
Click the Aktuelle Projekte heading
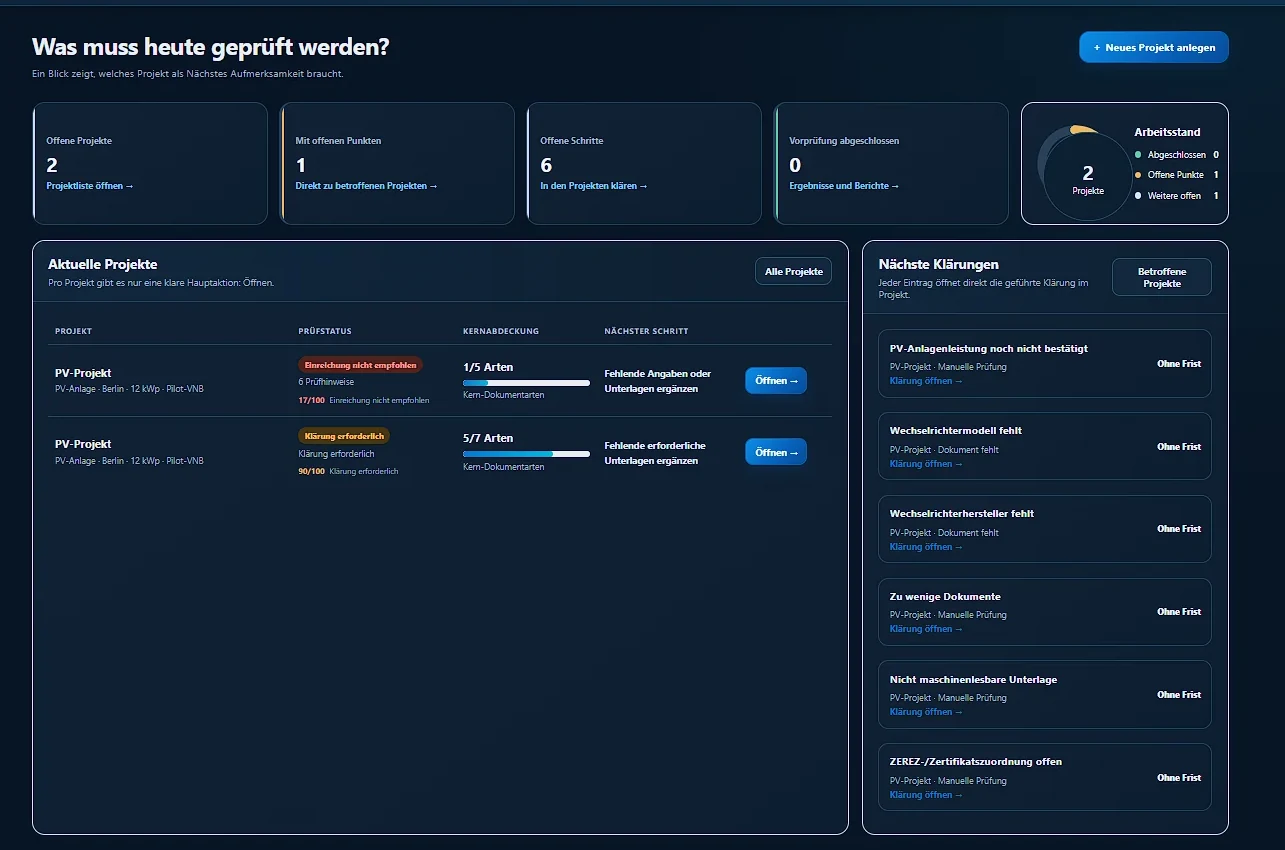coord(102,265)
